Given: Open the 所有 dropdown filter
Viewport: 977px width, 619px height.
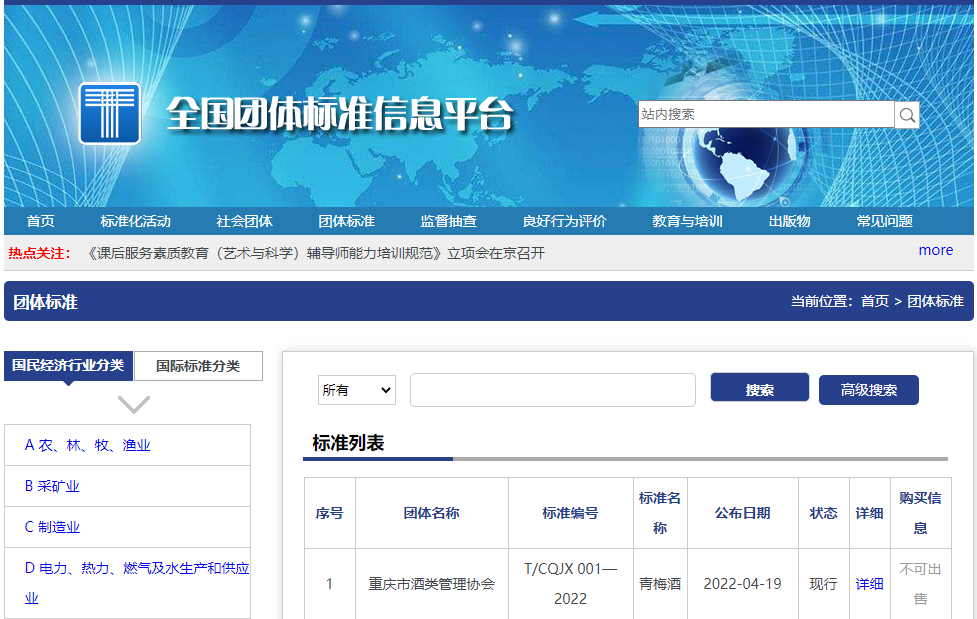Looking at the screenshot, I should 356,390.
